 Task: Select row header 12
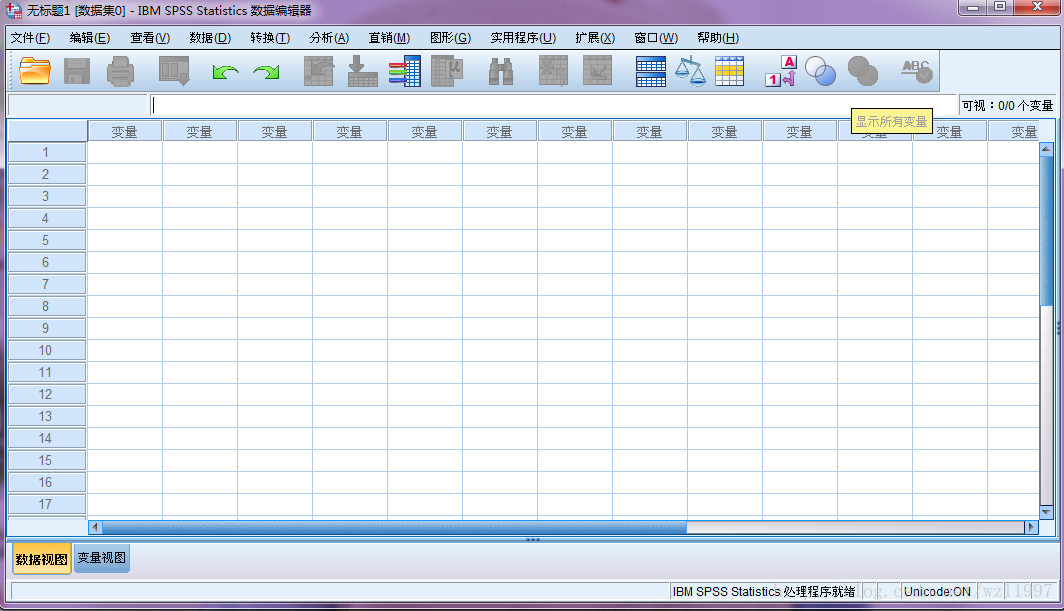click(x=46, y=394)
